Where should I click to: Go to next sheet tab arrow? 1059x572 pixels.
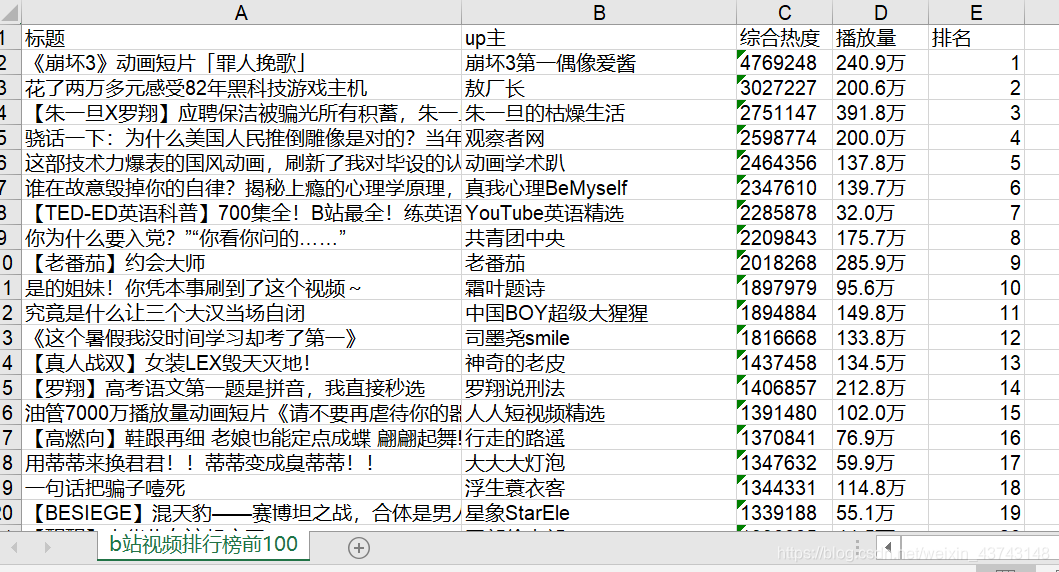click(47, 547)
